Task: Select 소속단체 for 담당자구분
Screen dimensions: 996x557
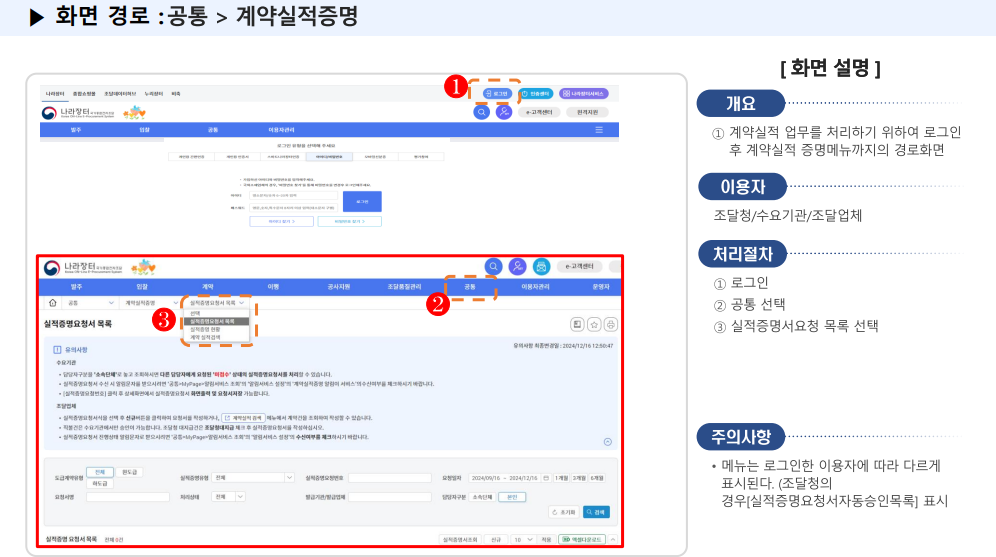Action: coord(483,497)
